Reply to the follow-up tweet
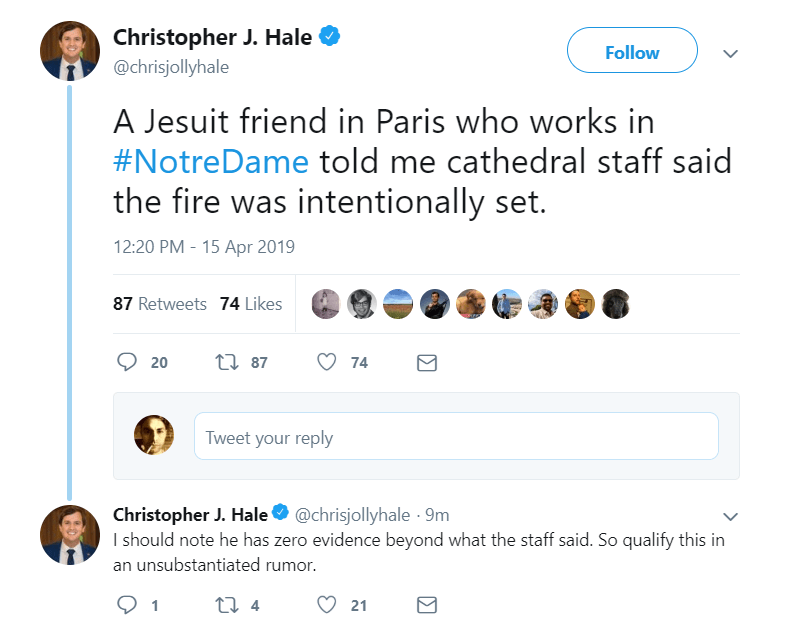 [127, 604]
